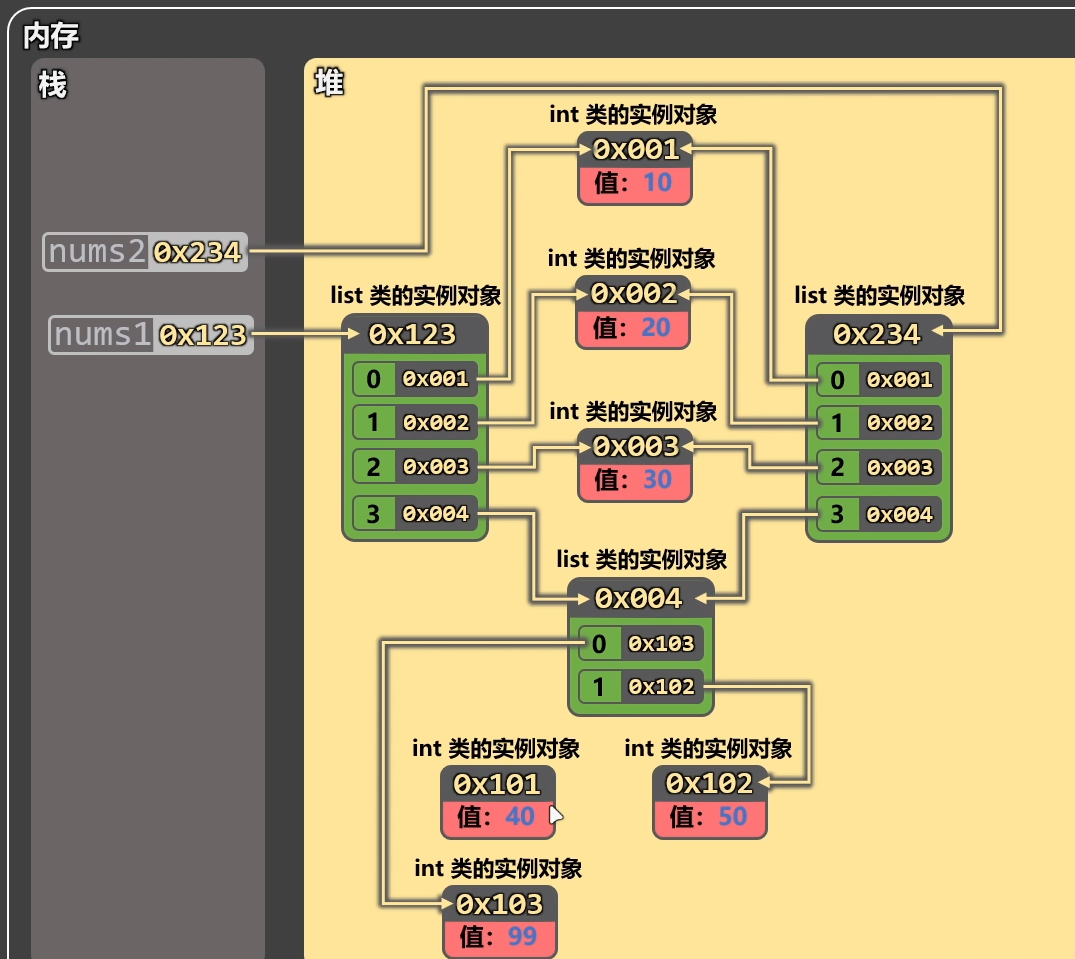Viewport: 1075px width, 959px height.
Task: Click the 值: 99 value field
Action: [500, 938]
